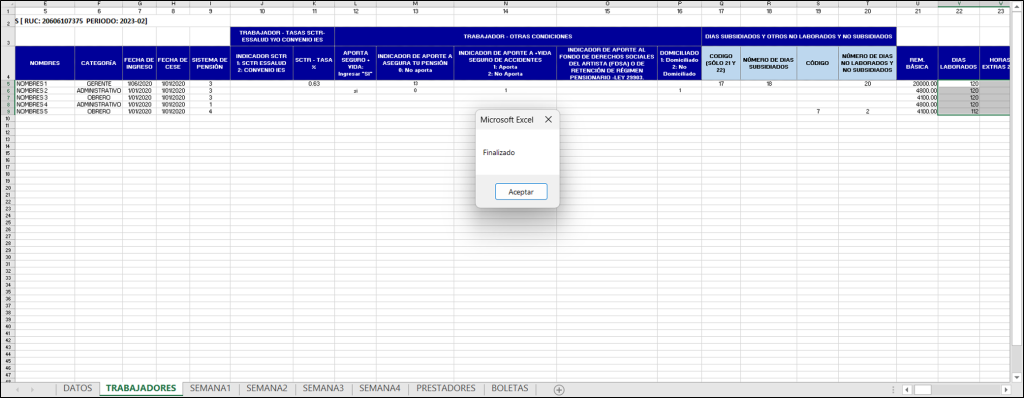The height and width of the screenshot is (398, 1024).
Task: Go to the SEMANA3 sheet tab
Action: click(x=323, y=388)
